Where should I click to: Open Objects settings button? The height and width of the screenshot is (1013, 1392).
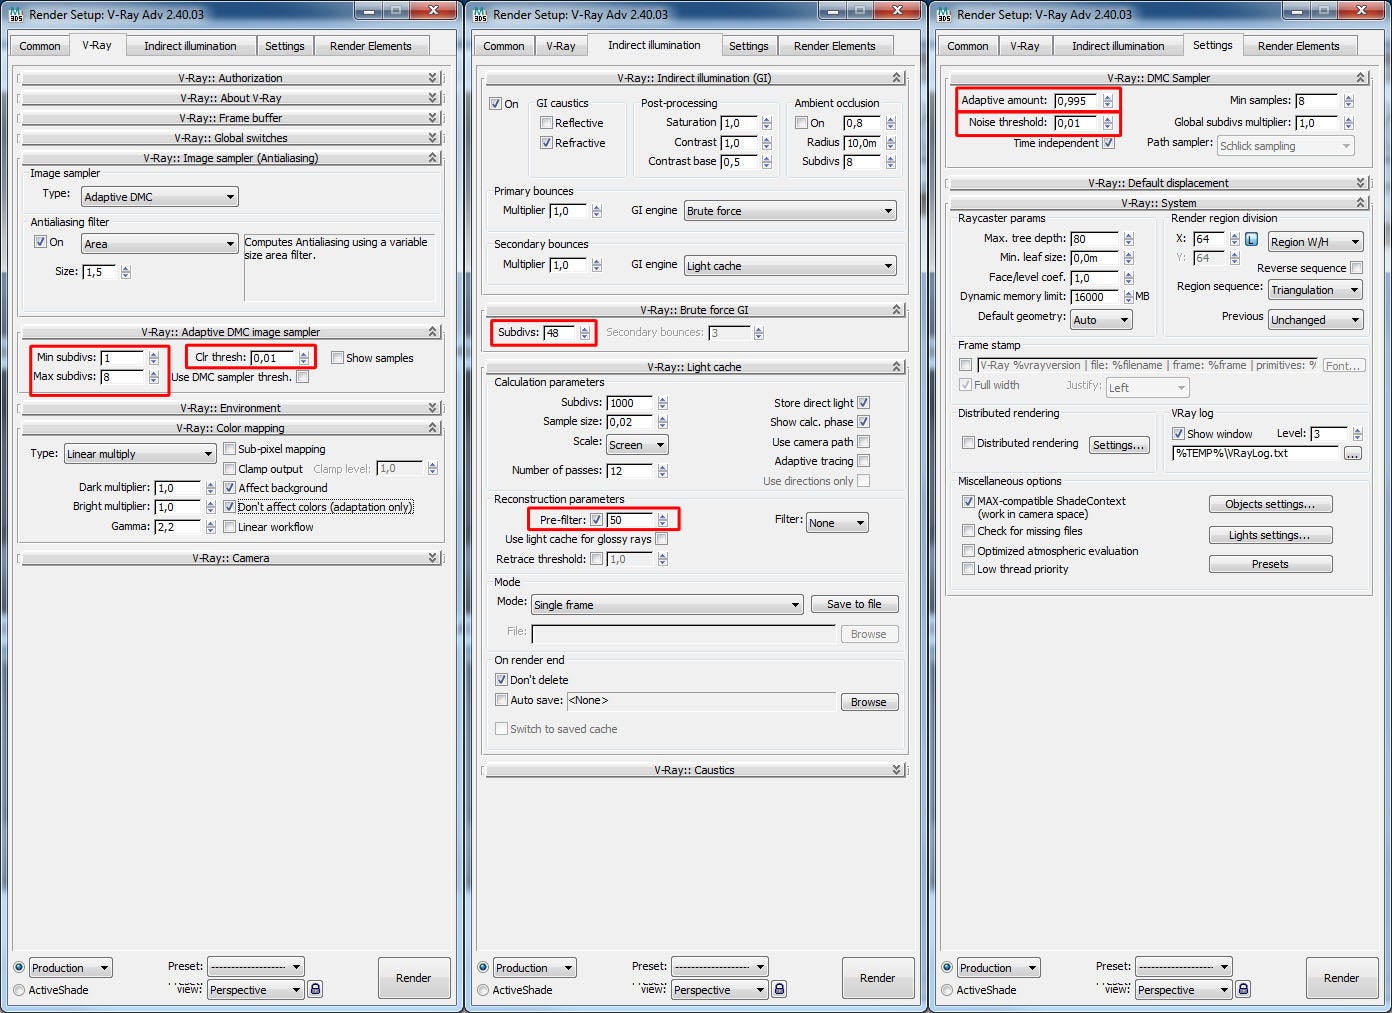point(1270,504)
